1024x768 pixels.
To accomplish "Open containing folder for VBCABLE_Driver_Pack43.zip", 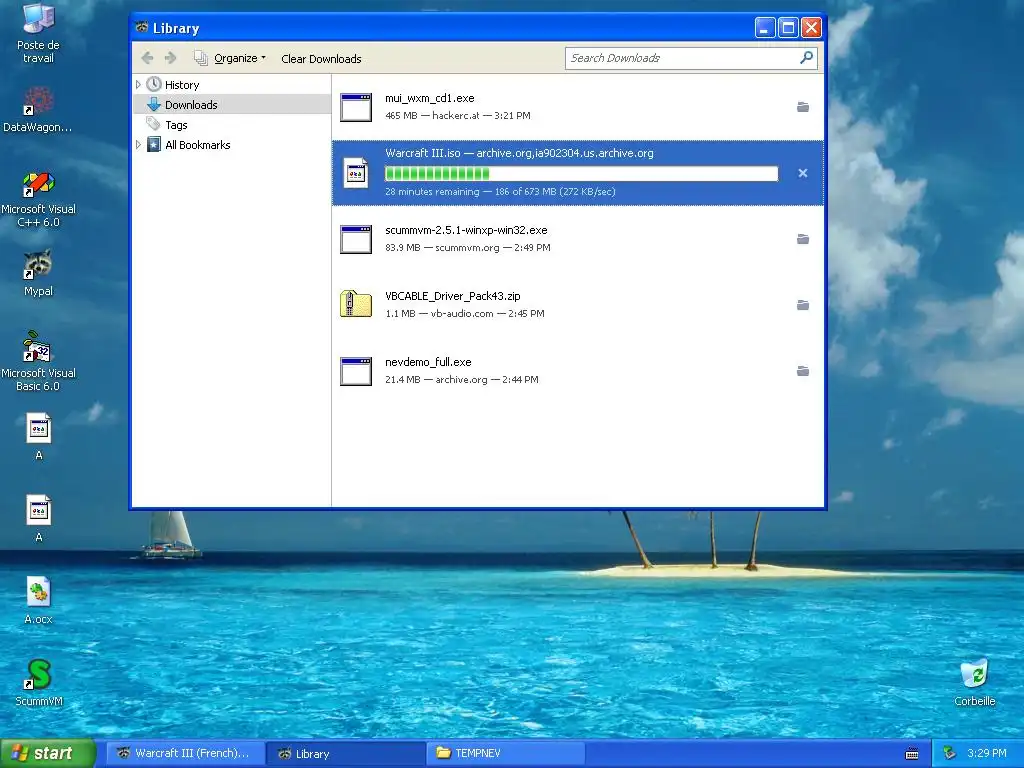I will (803, 305).
